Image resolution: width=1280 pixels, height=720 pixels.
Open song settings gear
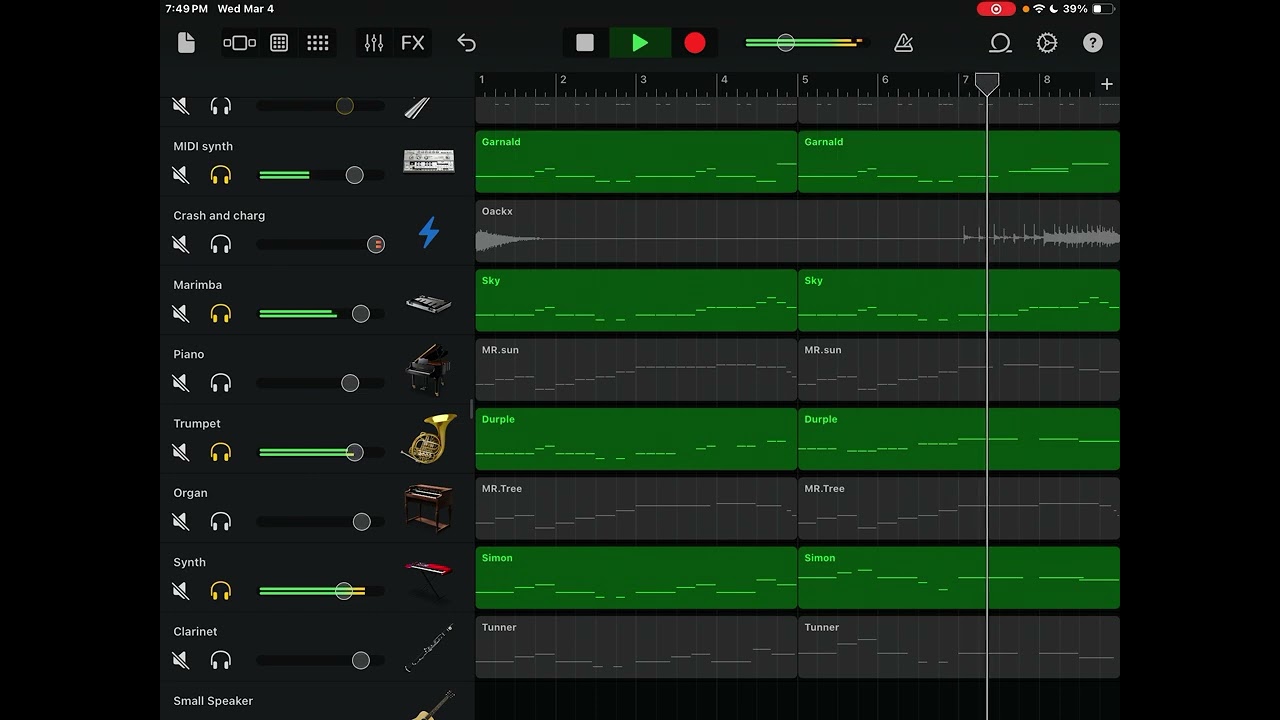pyautogui.click(x=1047, y=43)
